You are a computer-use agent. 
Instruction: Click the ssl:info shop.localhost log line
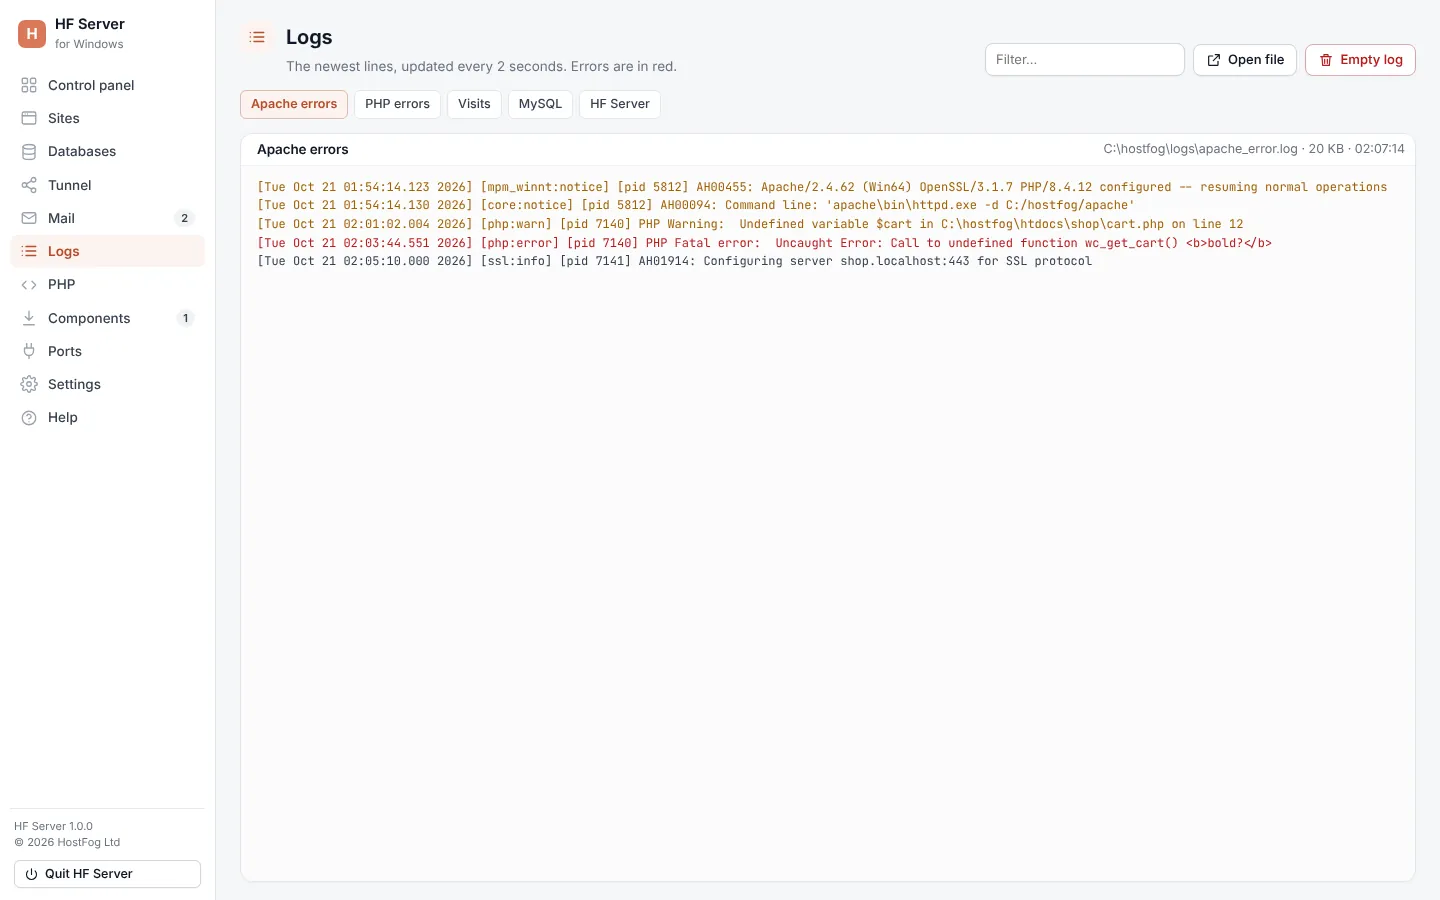click(x=674, y=261)
